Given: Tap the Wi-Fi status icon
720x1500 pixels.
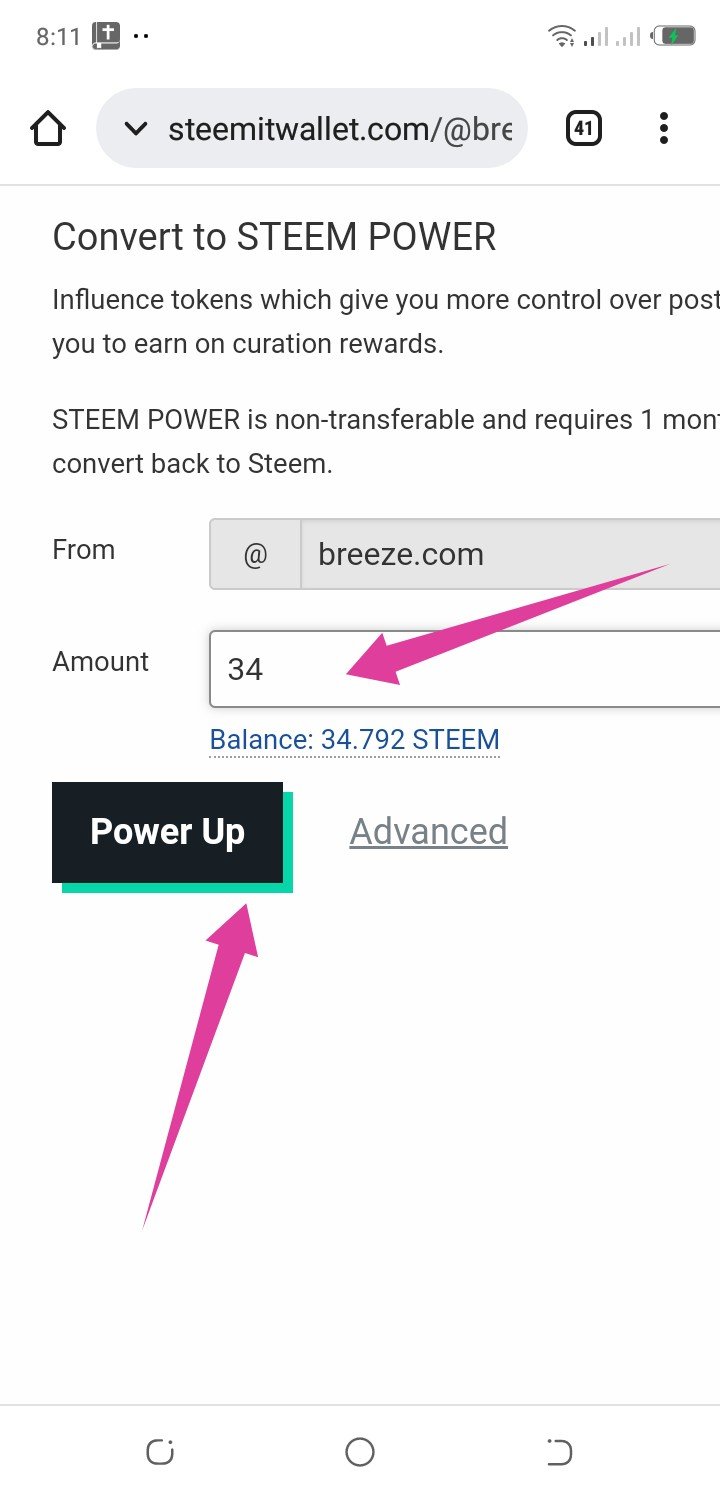Looking at the screenshot, I should pos(562,37).
